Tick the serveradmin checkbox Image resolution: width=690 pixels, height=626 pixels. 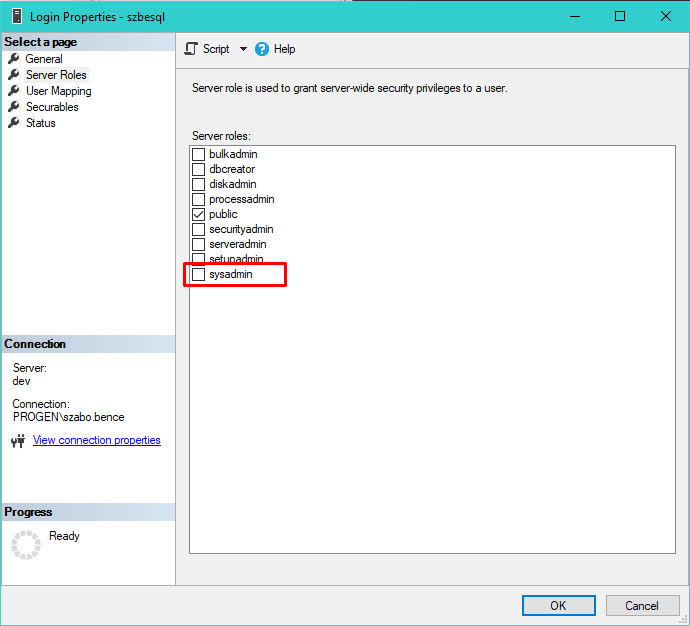pos(198,244)
